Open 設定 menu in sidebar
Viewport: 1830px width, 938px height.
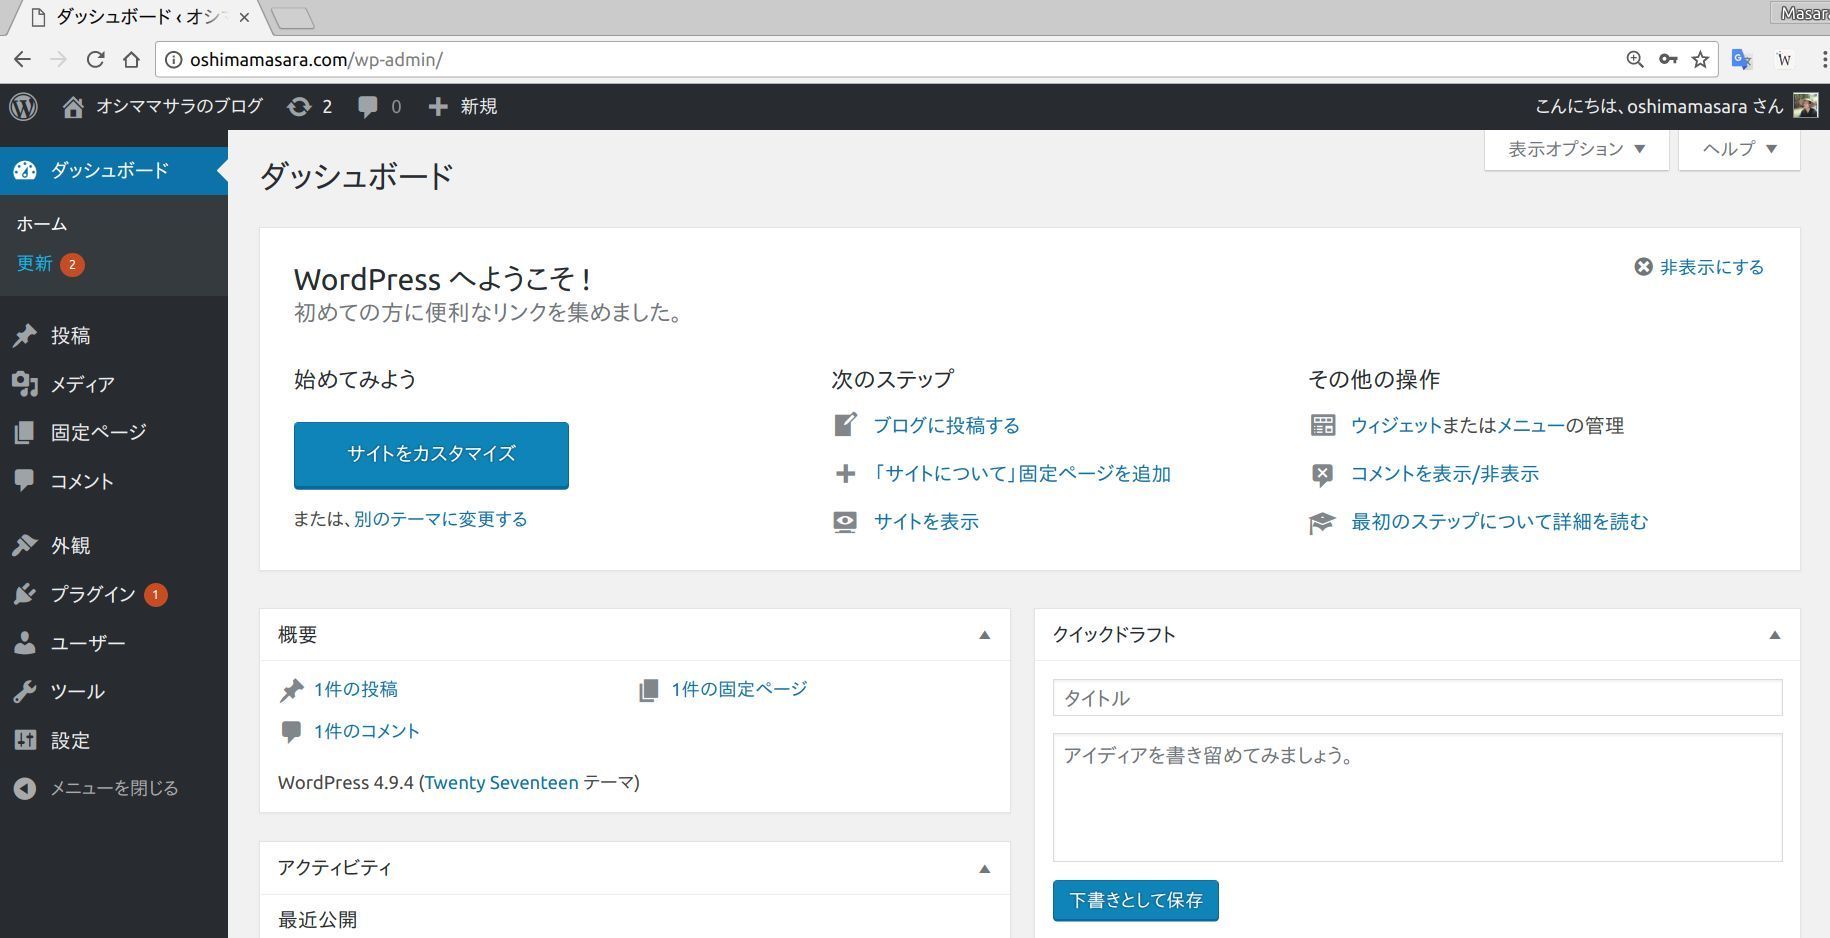click(x=114, y=740)
